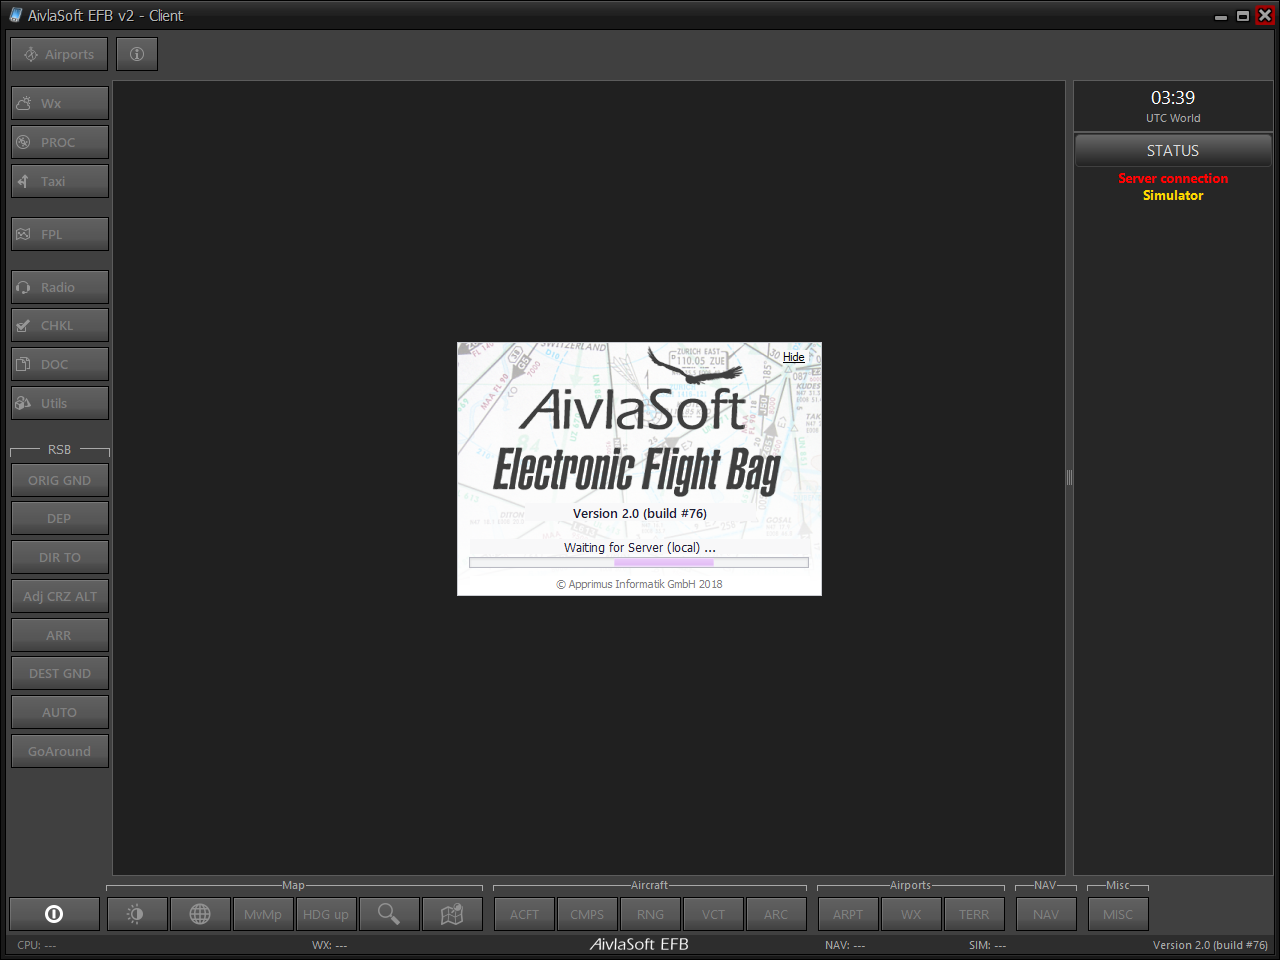The height and width of the screenshot is (960, 1280).
Task: Toggle VCT vector display
Action: click(x=713, y=914)
